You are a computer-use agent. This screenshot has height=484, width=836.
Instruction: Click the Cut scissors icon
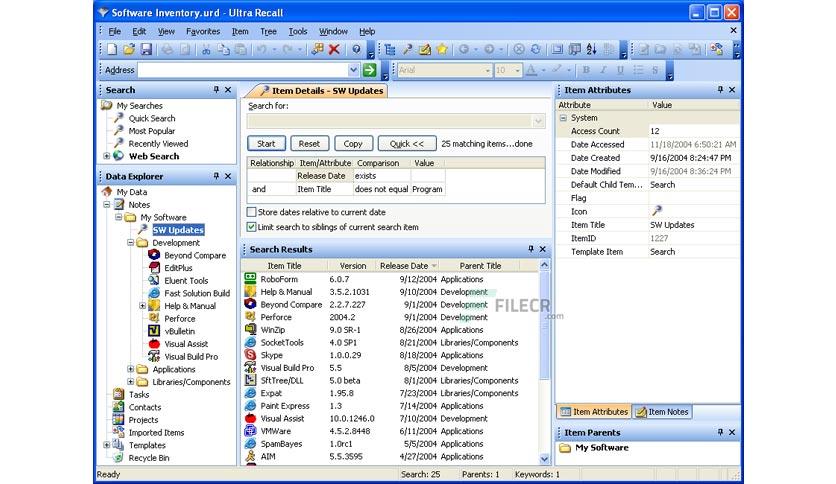tap(206, 50)
